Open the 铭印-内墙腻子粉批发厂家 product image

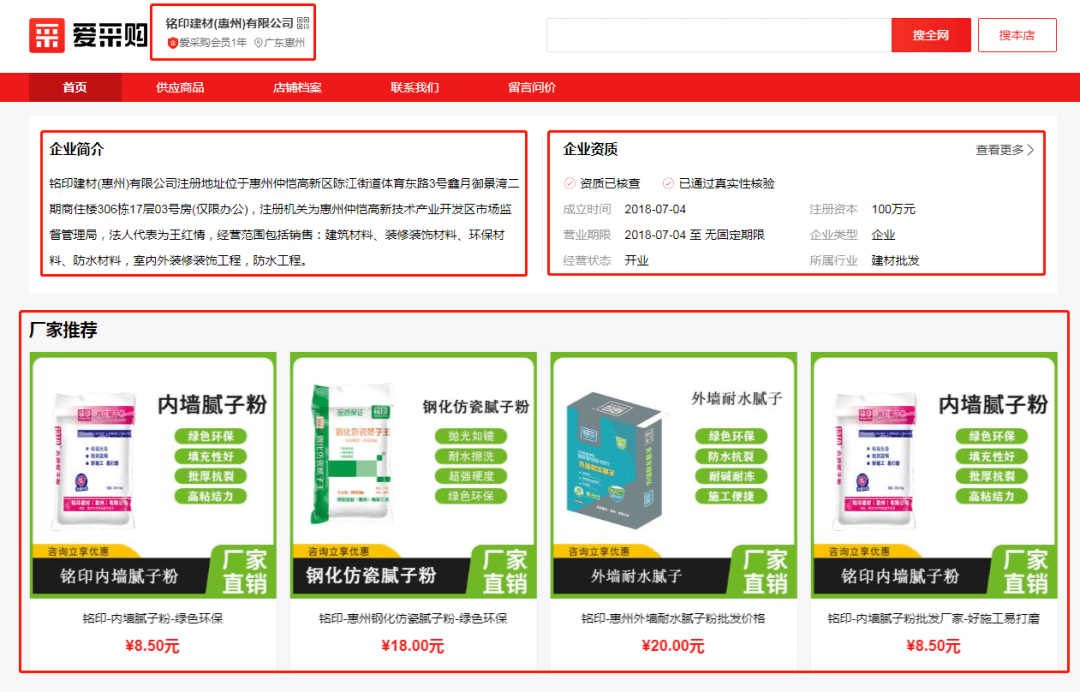[934, 475]
